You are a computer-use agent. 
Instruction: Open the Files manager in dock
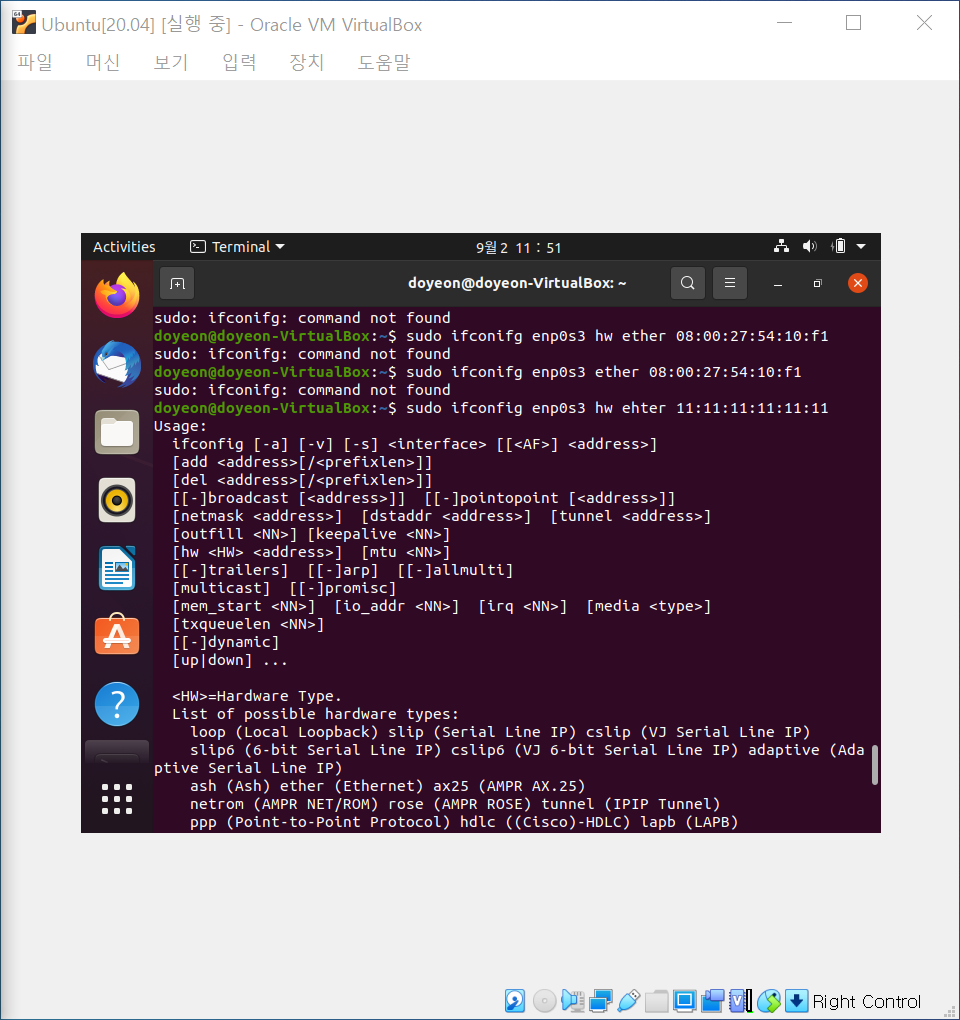[117, 432]
